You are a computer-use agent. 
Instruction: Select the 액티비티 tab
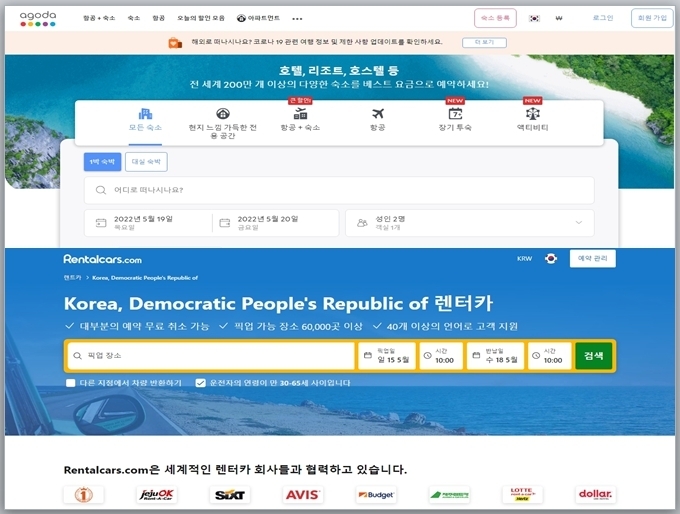(533, 121)
